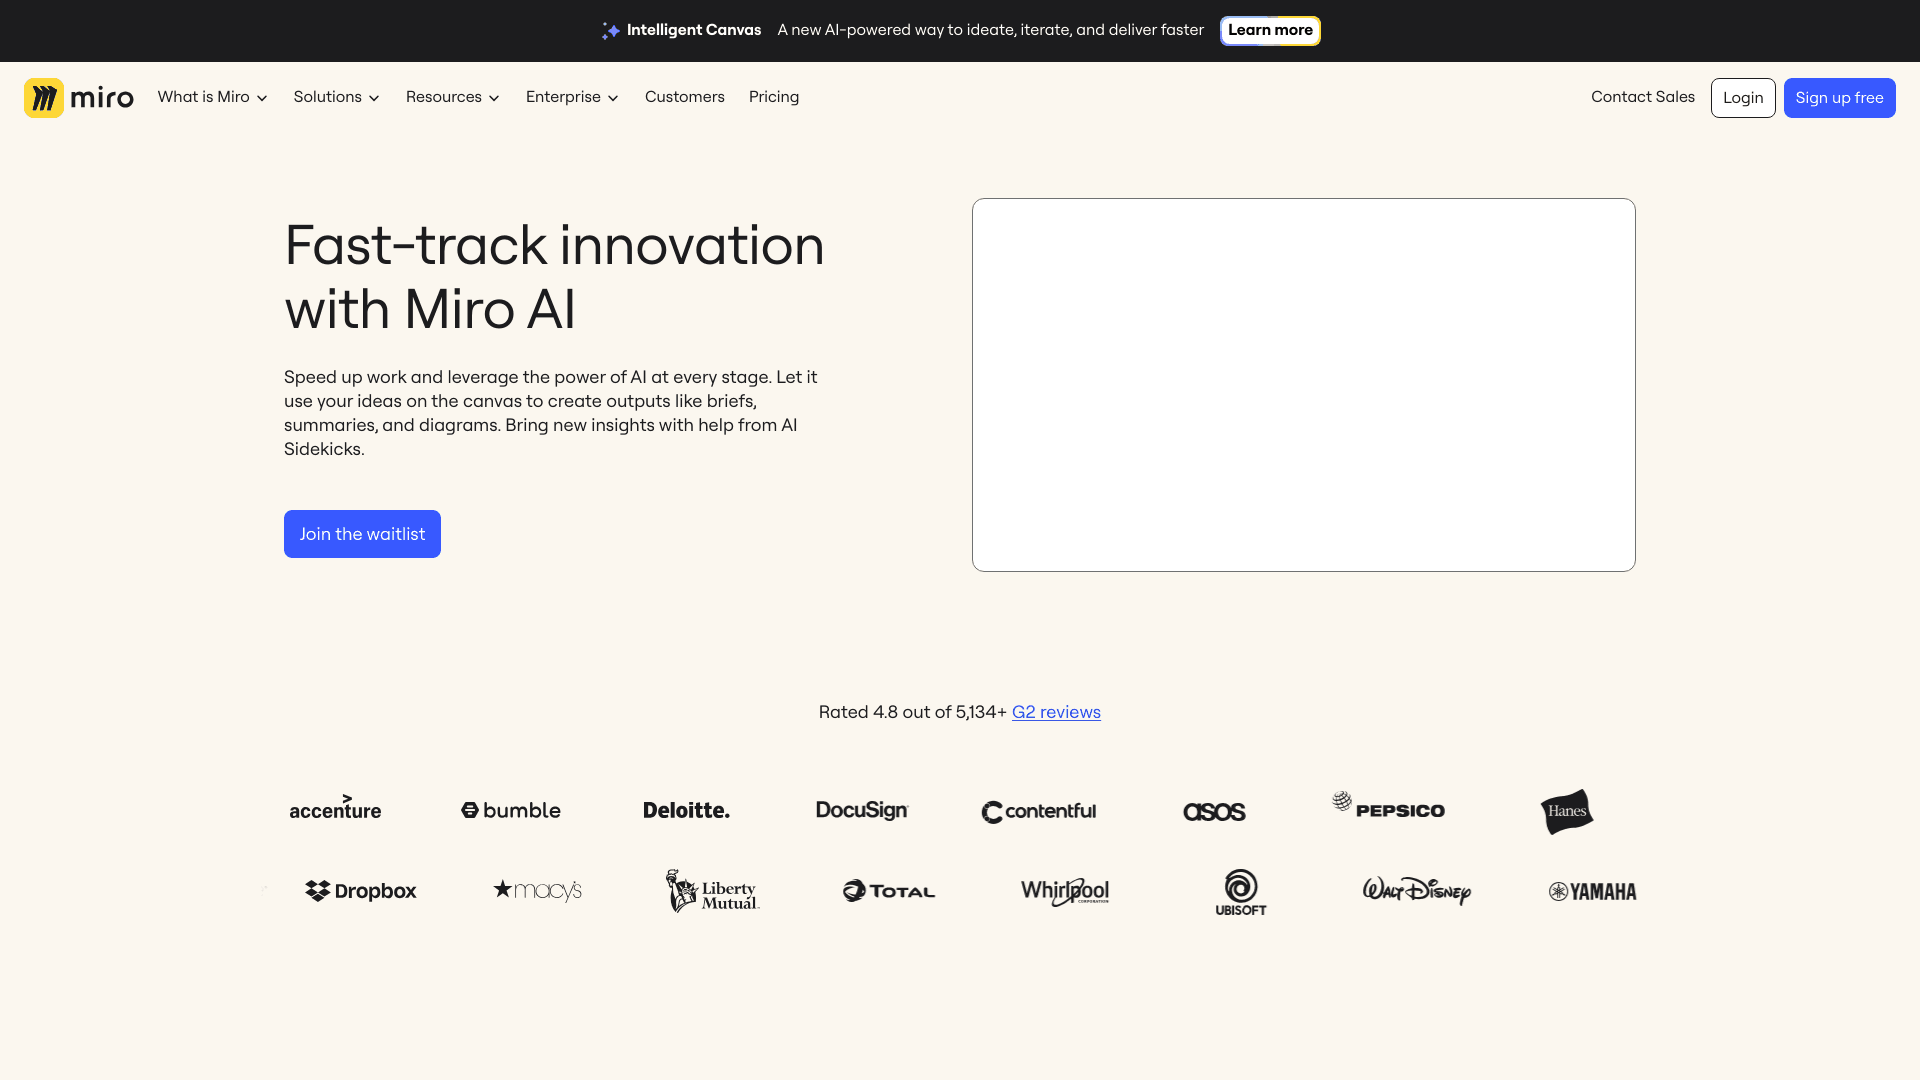Viewport: 1920px width, 1080px height.
Task: Open the Pricing menu item
Action: click(773, 97)
